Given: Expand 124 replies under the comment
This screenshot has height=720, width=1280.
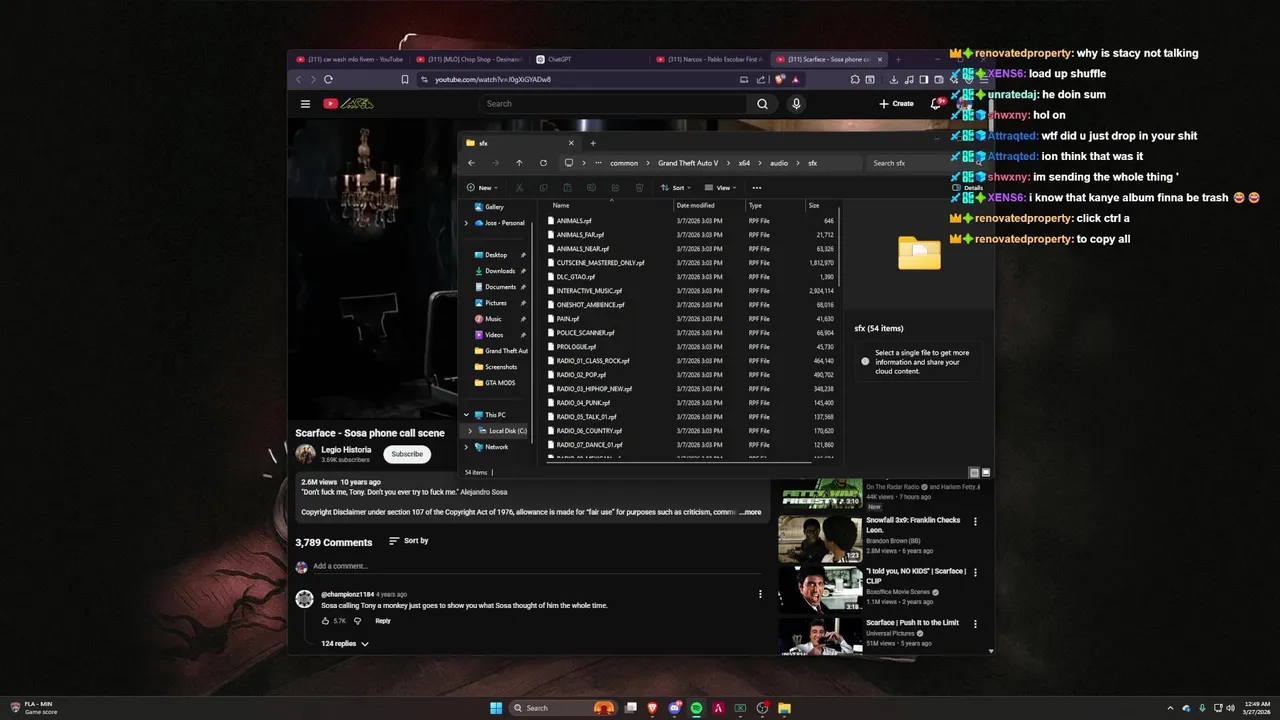Looking at the screenshot, I should point(345,644).
